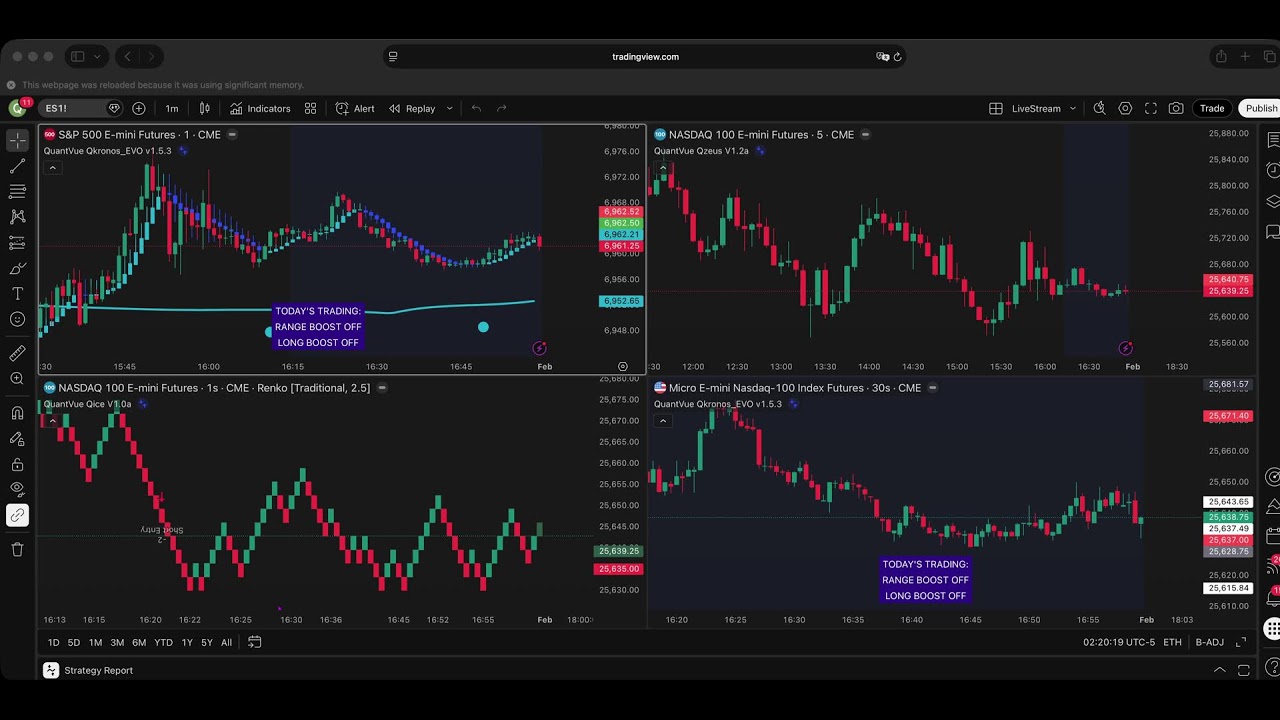Collapse the S&P 500 E-mini legend
Screen dimensions: 1280x720
(x=52, y=168)
